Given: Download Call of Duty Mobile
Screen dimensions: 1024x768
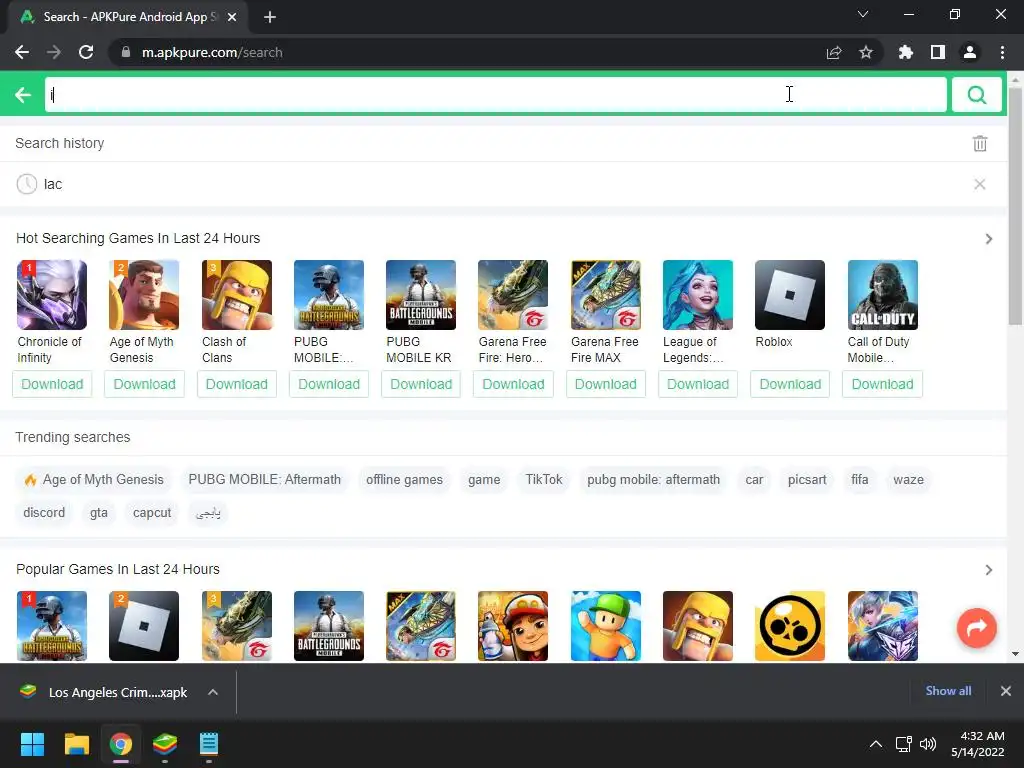Looking at the screenshot, I should pos(882,384).
